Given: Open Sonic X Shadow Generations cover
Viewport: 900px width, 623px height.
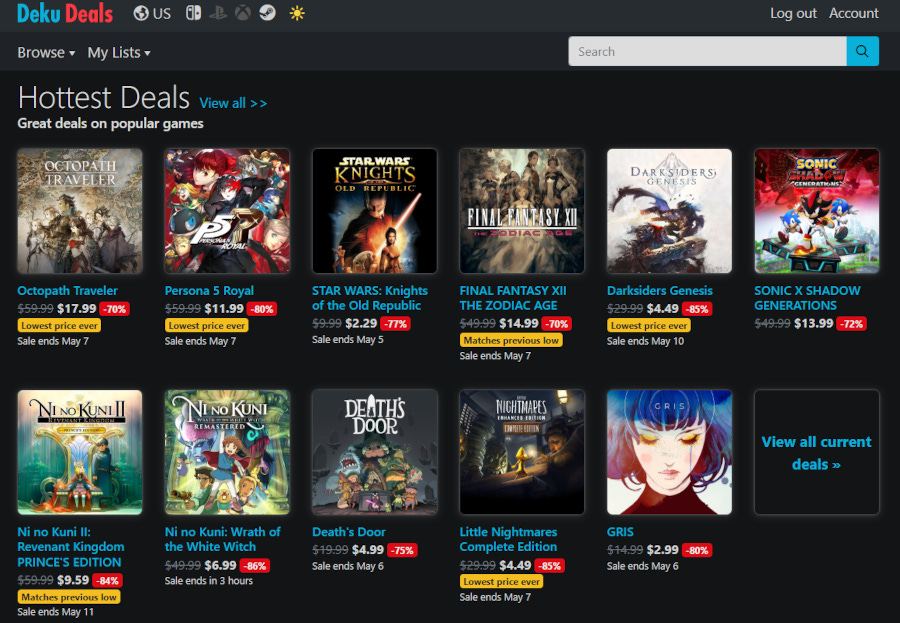Looking at the screenshot, I should pyautogui.click(x=817, y=211).
